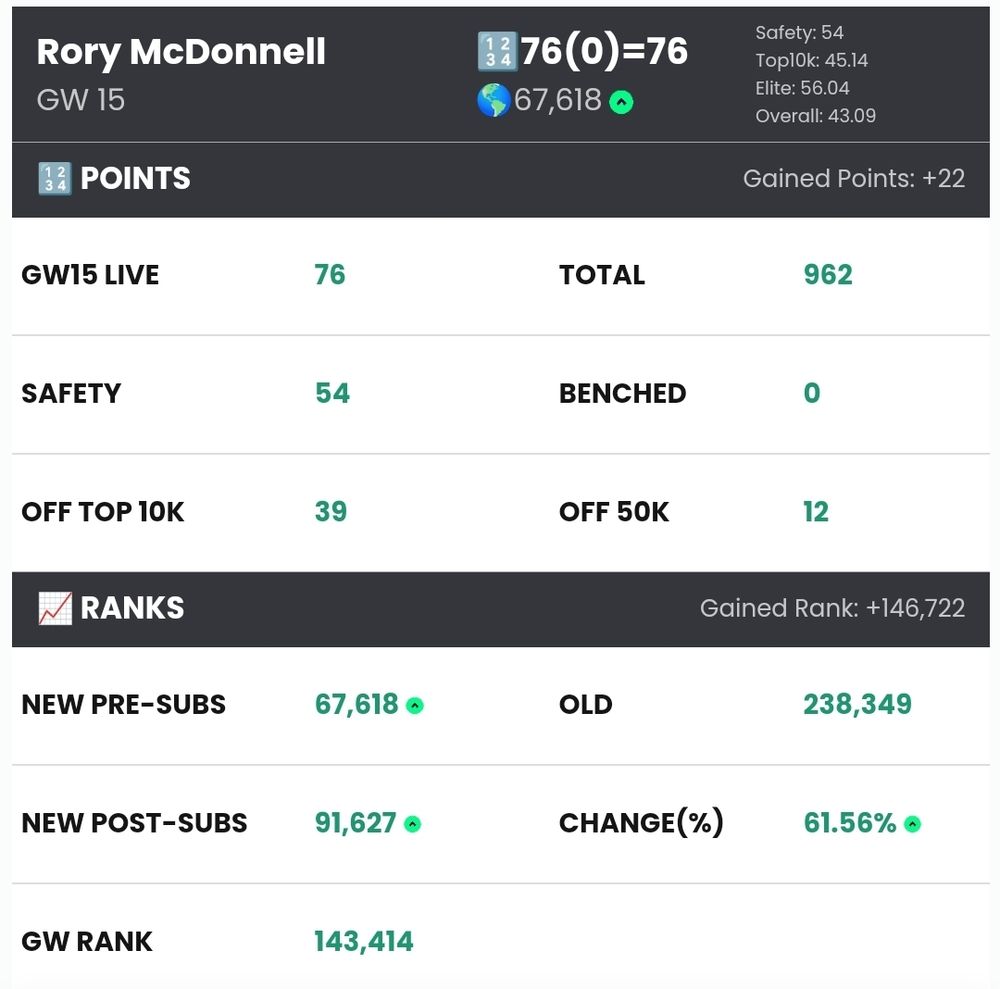Click the Gained Points: +22 text

point(854,179)
